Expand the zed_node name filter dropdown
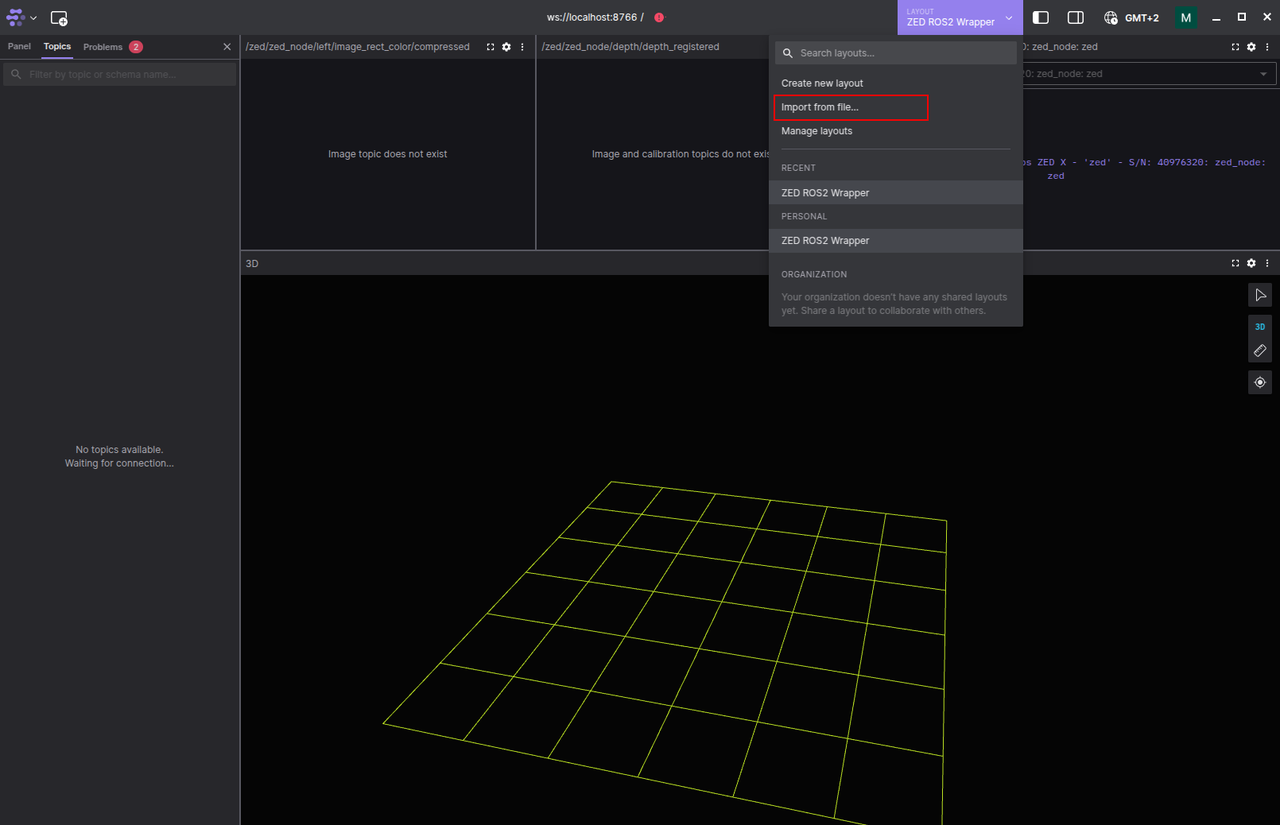Screen dimensions: 1280x825 pos(1263,74)
